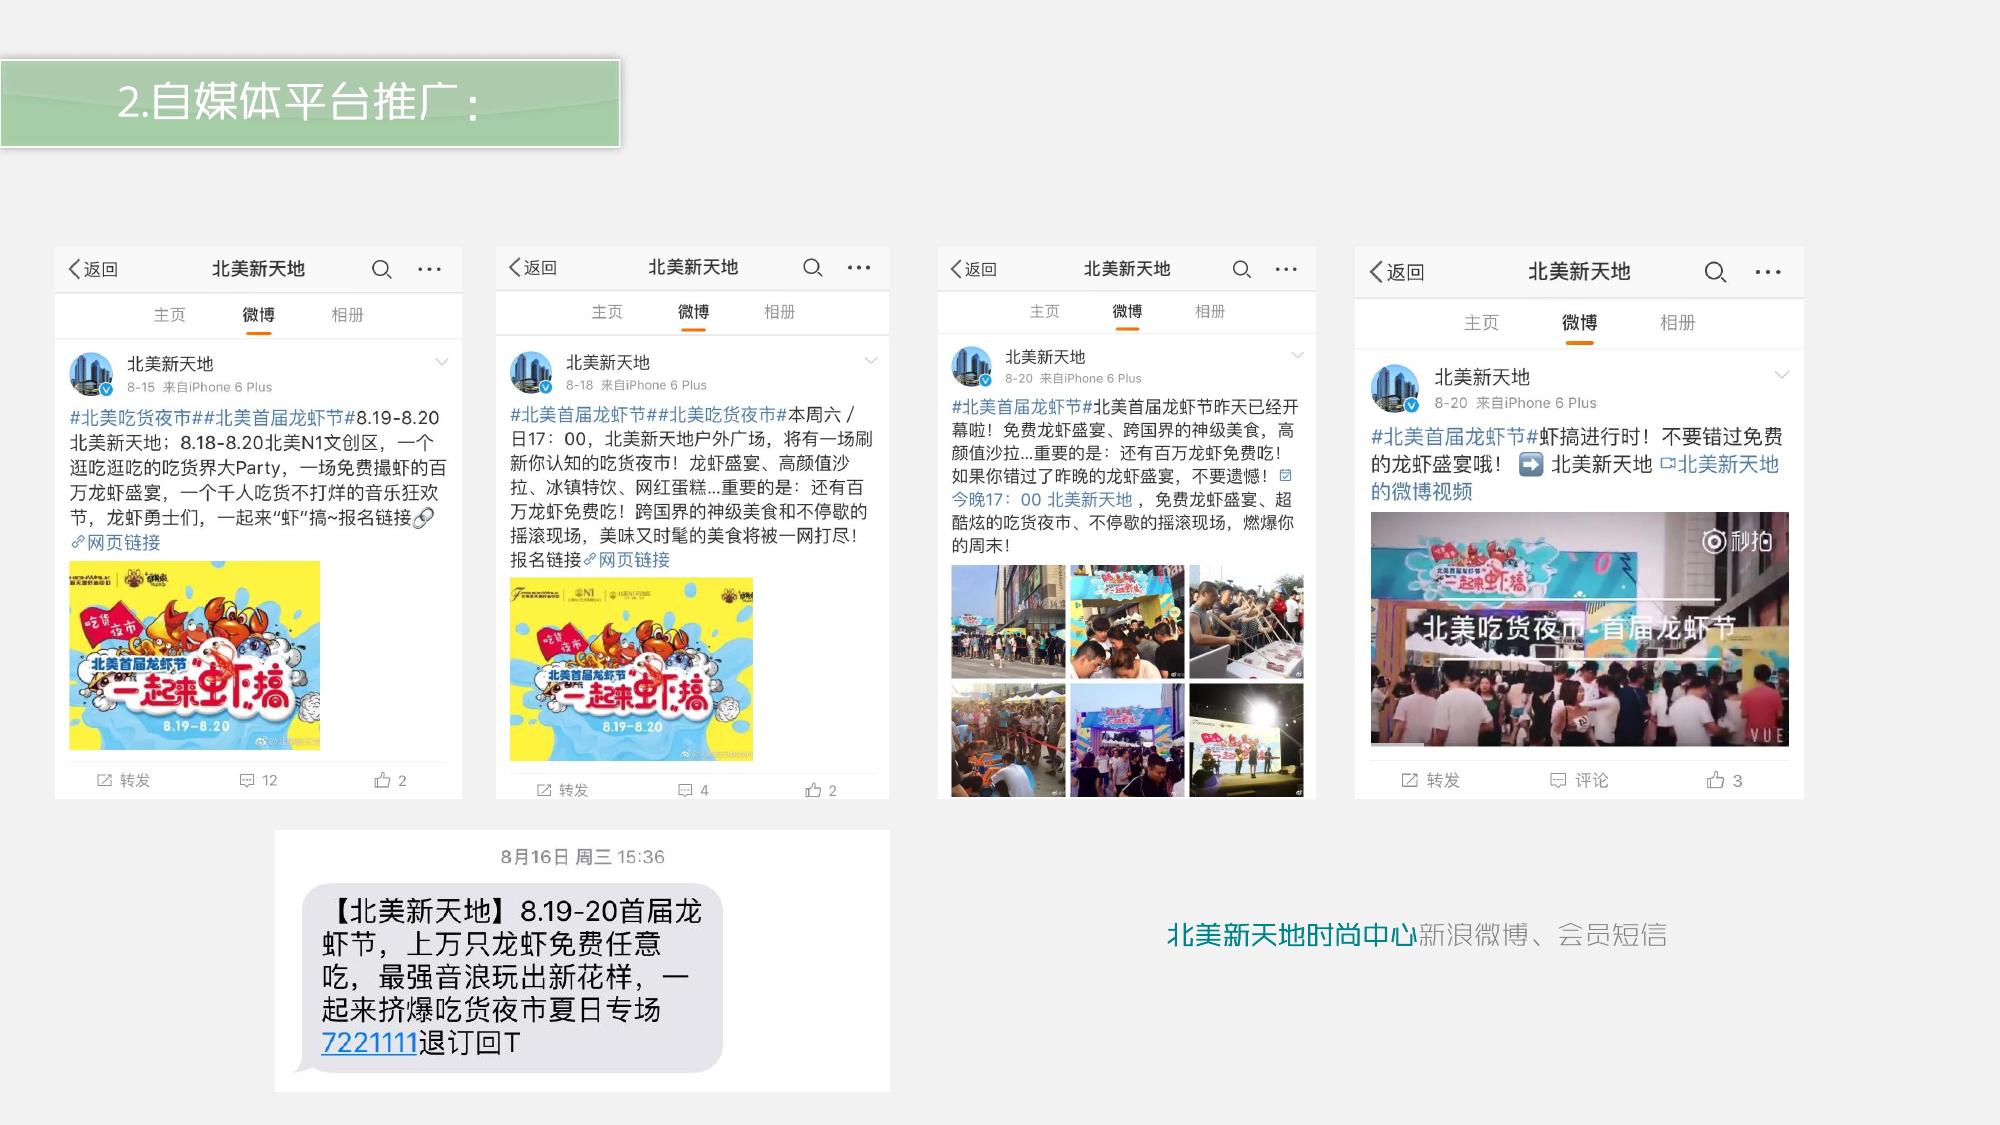Repost the video post in fourth panel

(x=1430, y=780)
